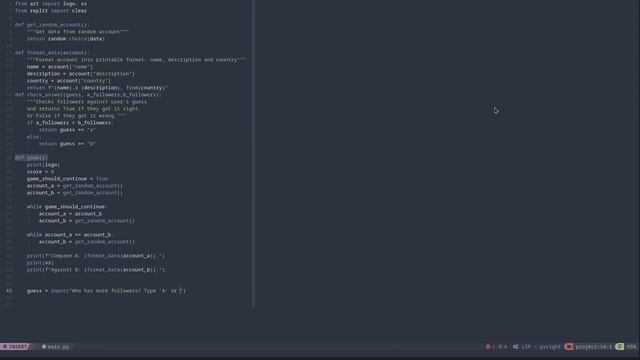640x360 pixels.
Task: Click the 'country = account["country"]' line
Action: coord(69,80)
